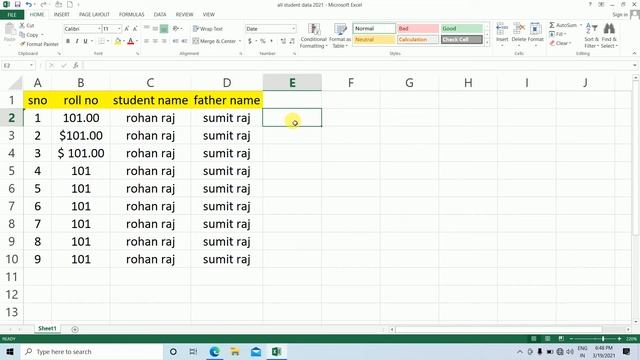Open Conditional Formatting menu
Image resolution: width=640 pixels, height=360 pixels.
tap(313, 36)
